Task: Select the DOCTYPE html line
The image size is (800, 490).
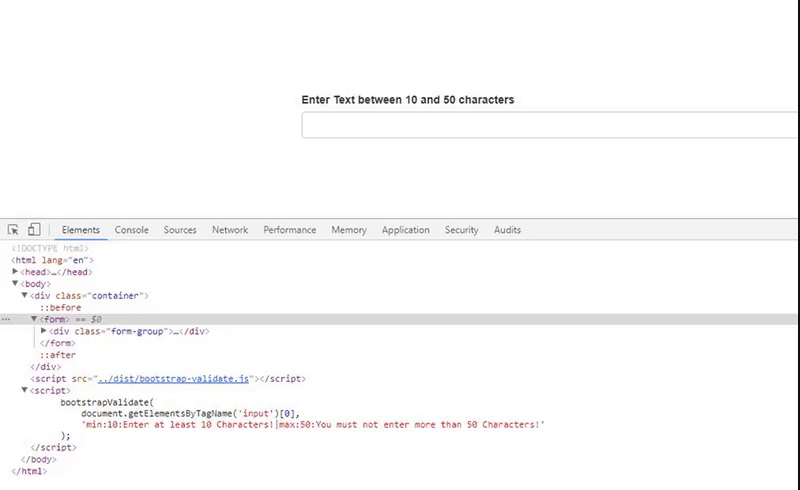Action: [x=50, y=248]
